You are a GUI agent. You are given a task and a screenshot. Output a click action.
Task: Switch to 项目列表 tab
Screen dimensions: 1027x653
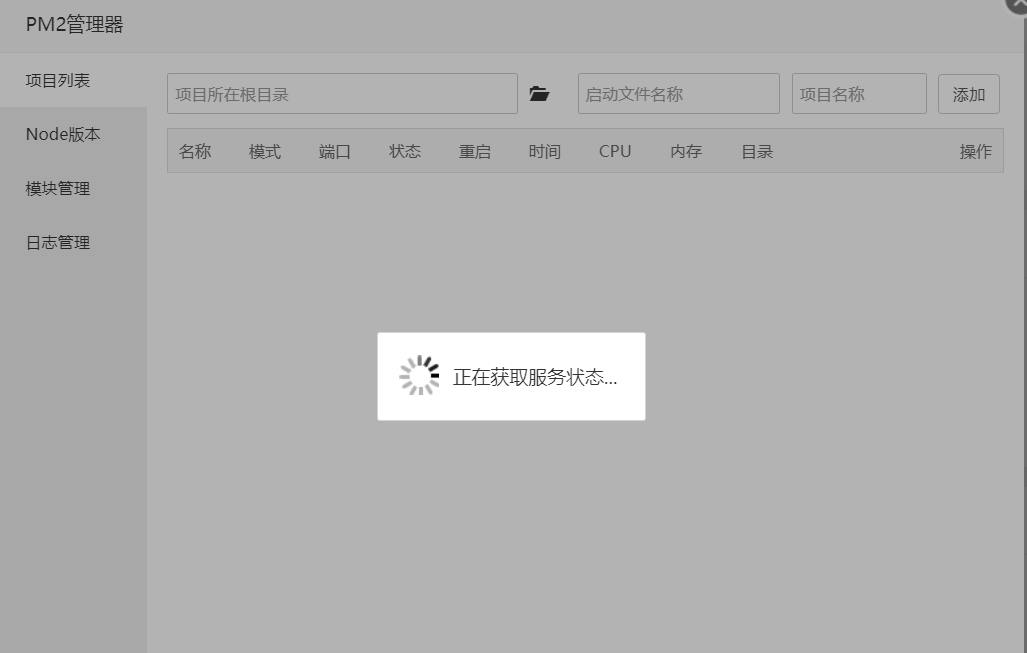click(x=73, y=81)
